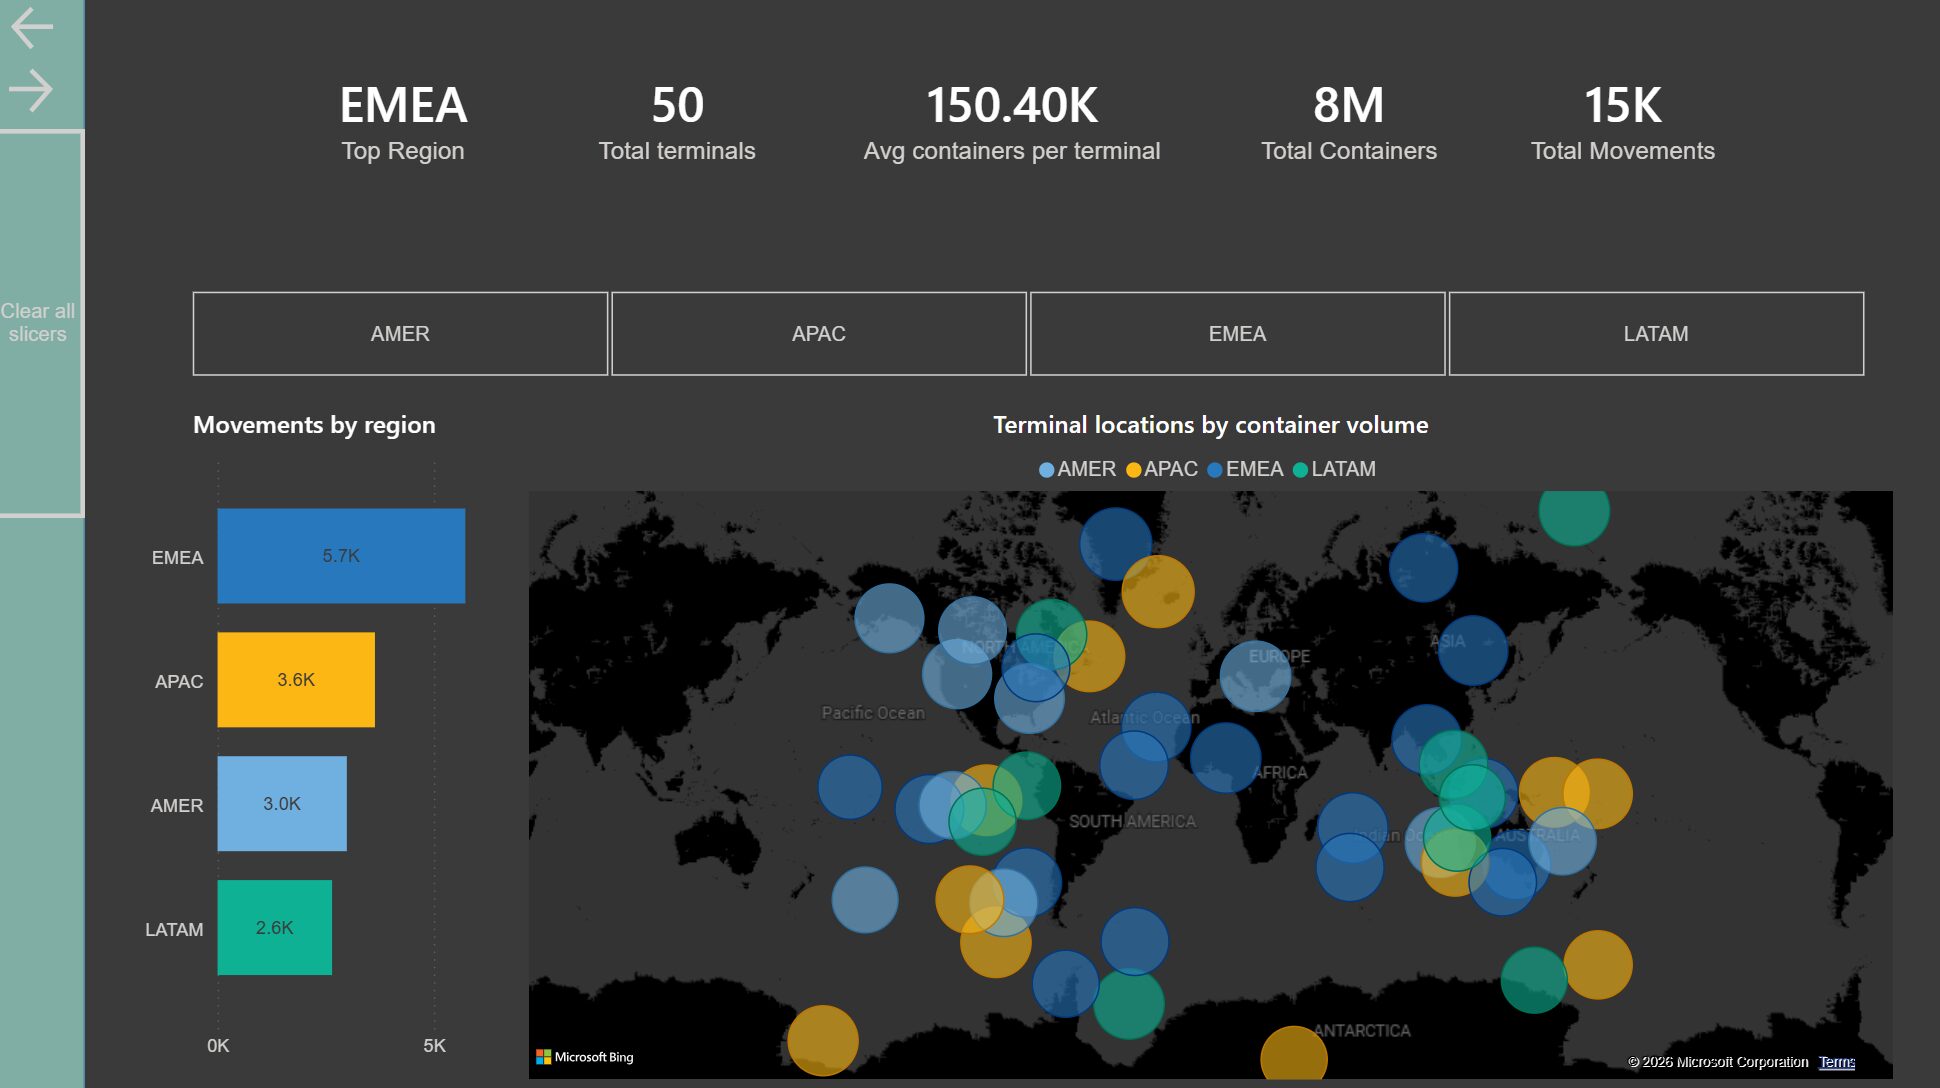
Task: Click the Top Region EMEA card
Action: coord(403,122)
